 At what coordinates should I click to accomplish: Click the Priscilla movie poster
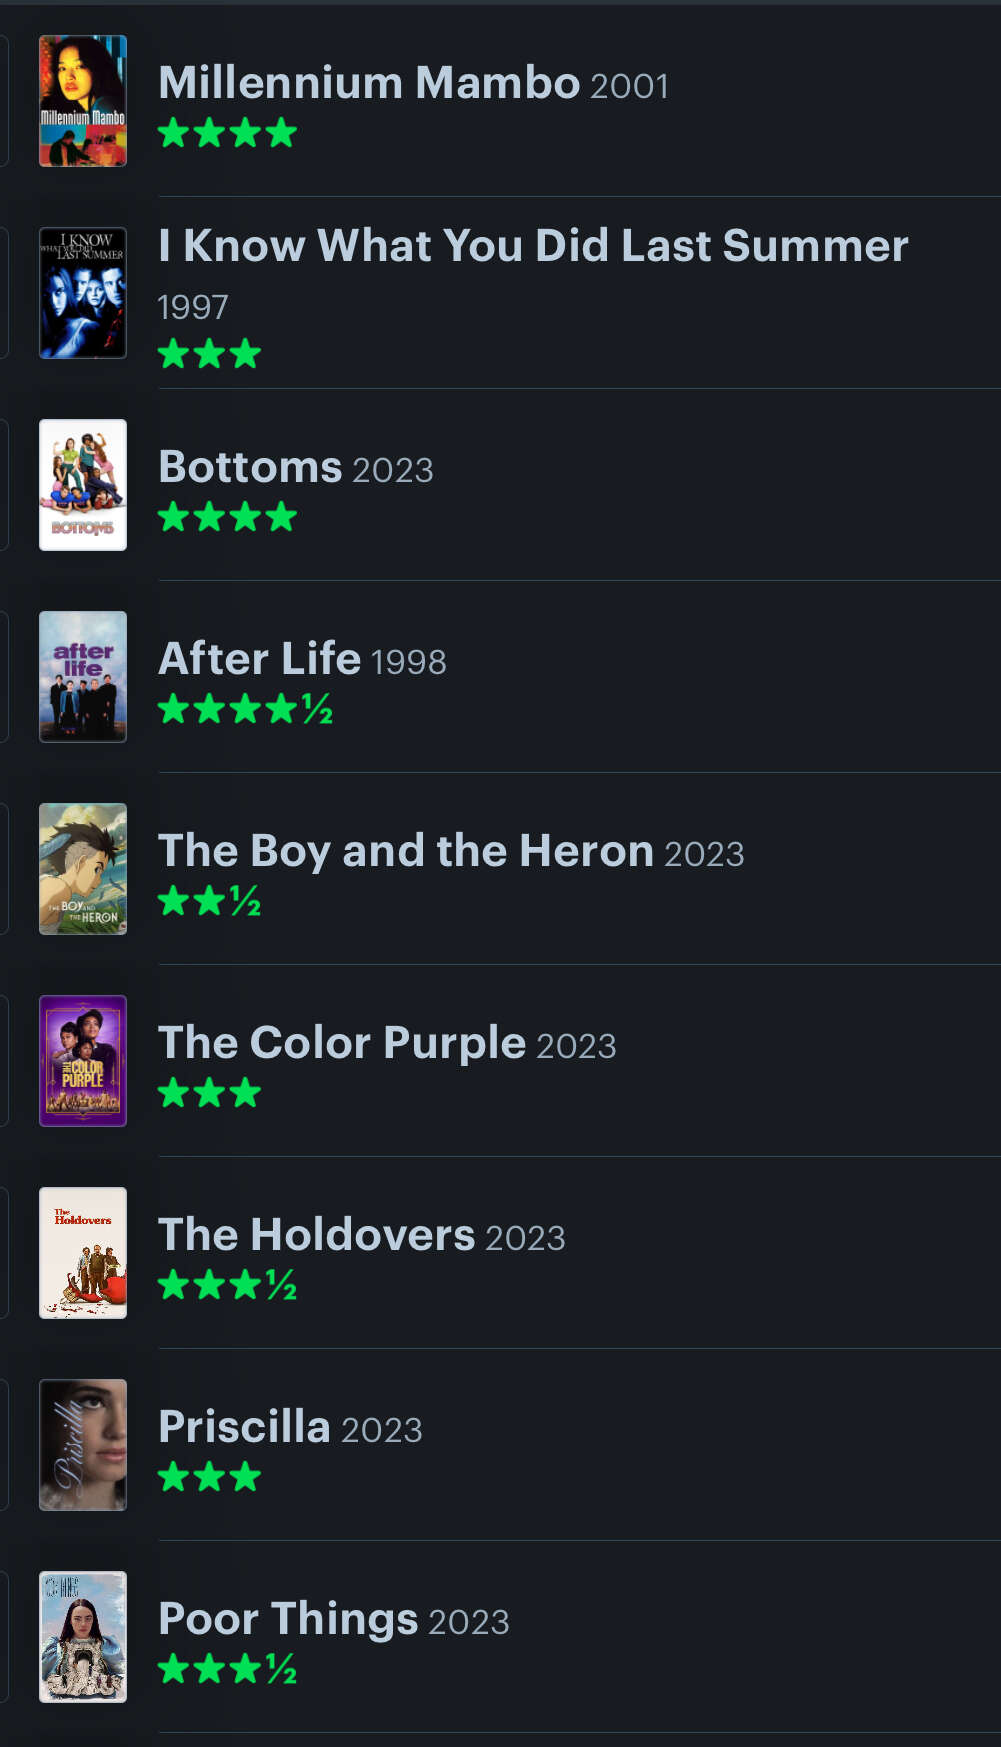pyautogui.click(x=83, y=1445)
